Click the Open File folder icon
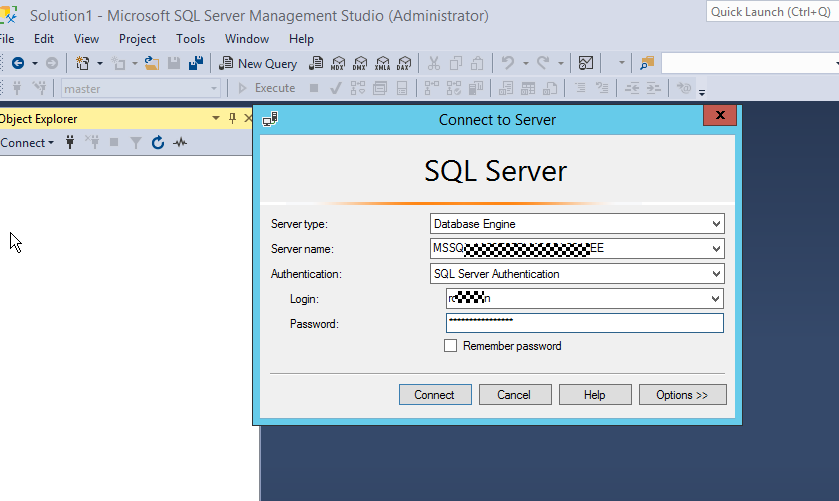This screenshot has height=501, width=839. click(x=152, y=63)
